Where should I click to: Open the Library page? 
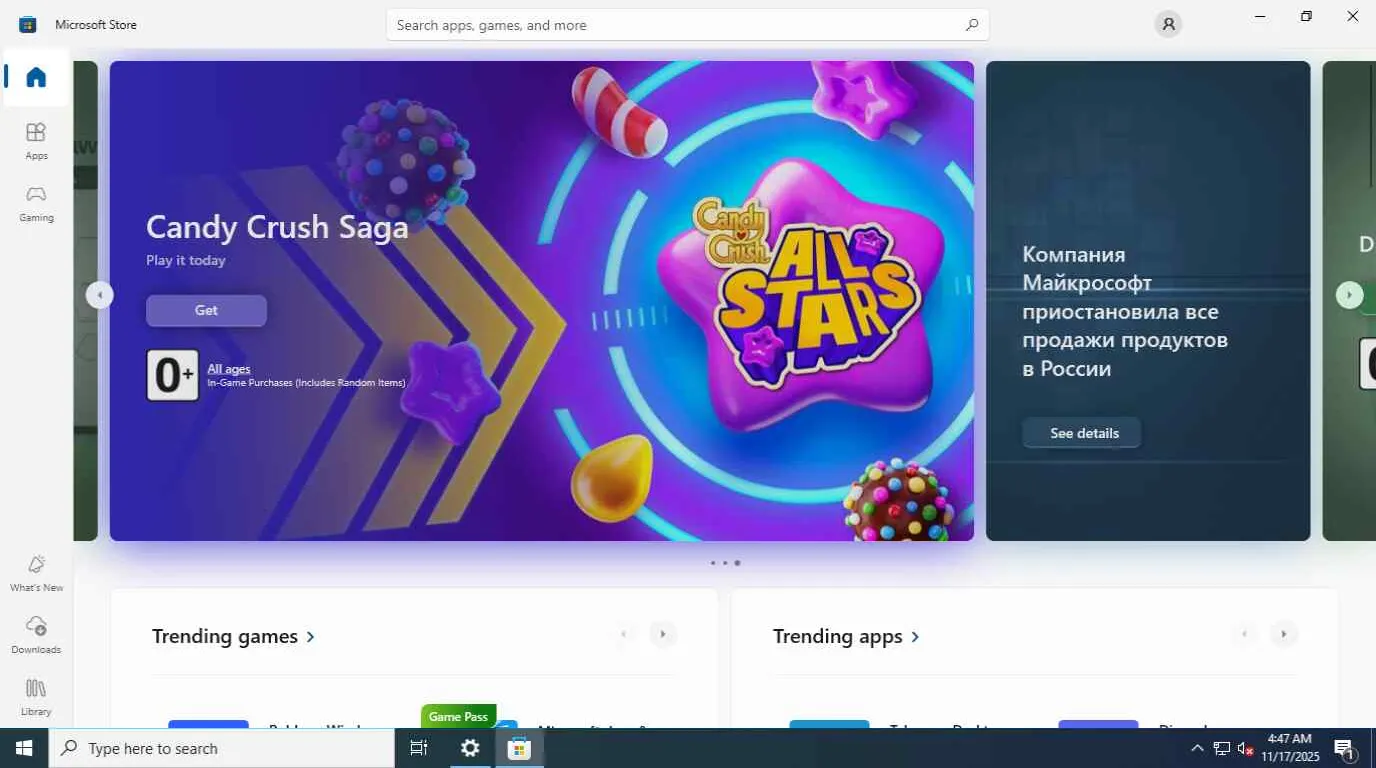36,697
